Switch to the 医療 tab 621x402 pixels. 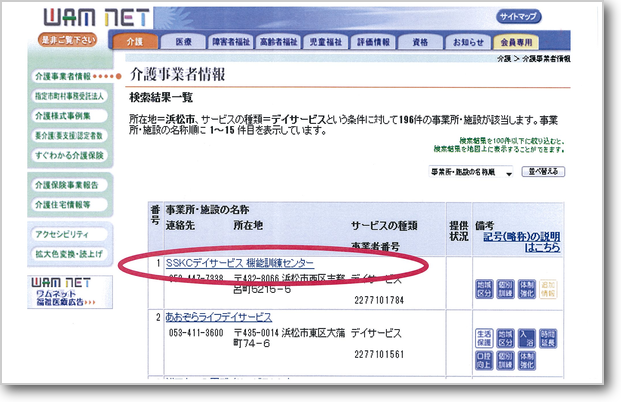[x=183, y=42]
